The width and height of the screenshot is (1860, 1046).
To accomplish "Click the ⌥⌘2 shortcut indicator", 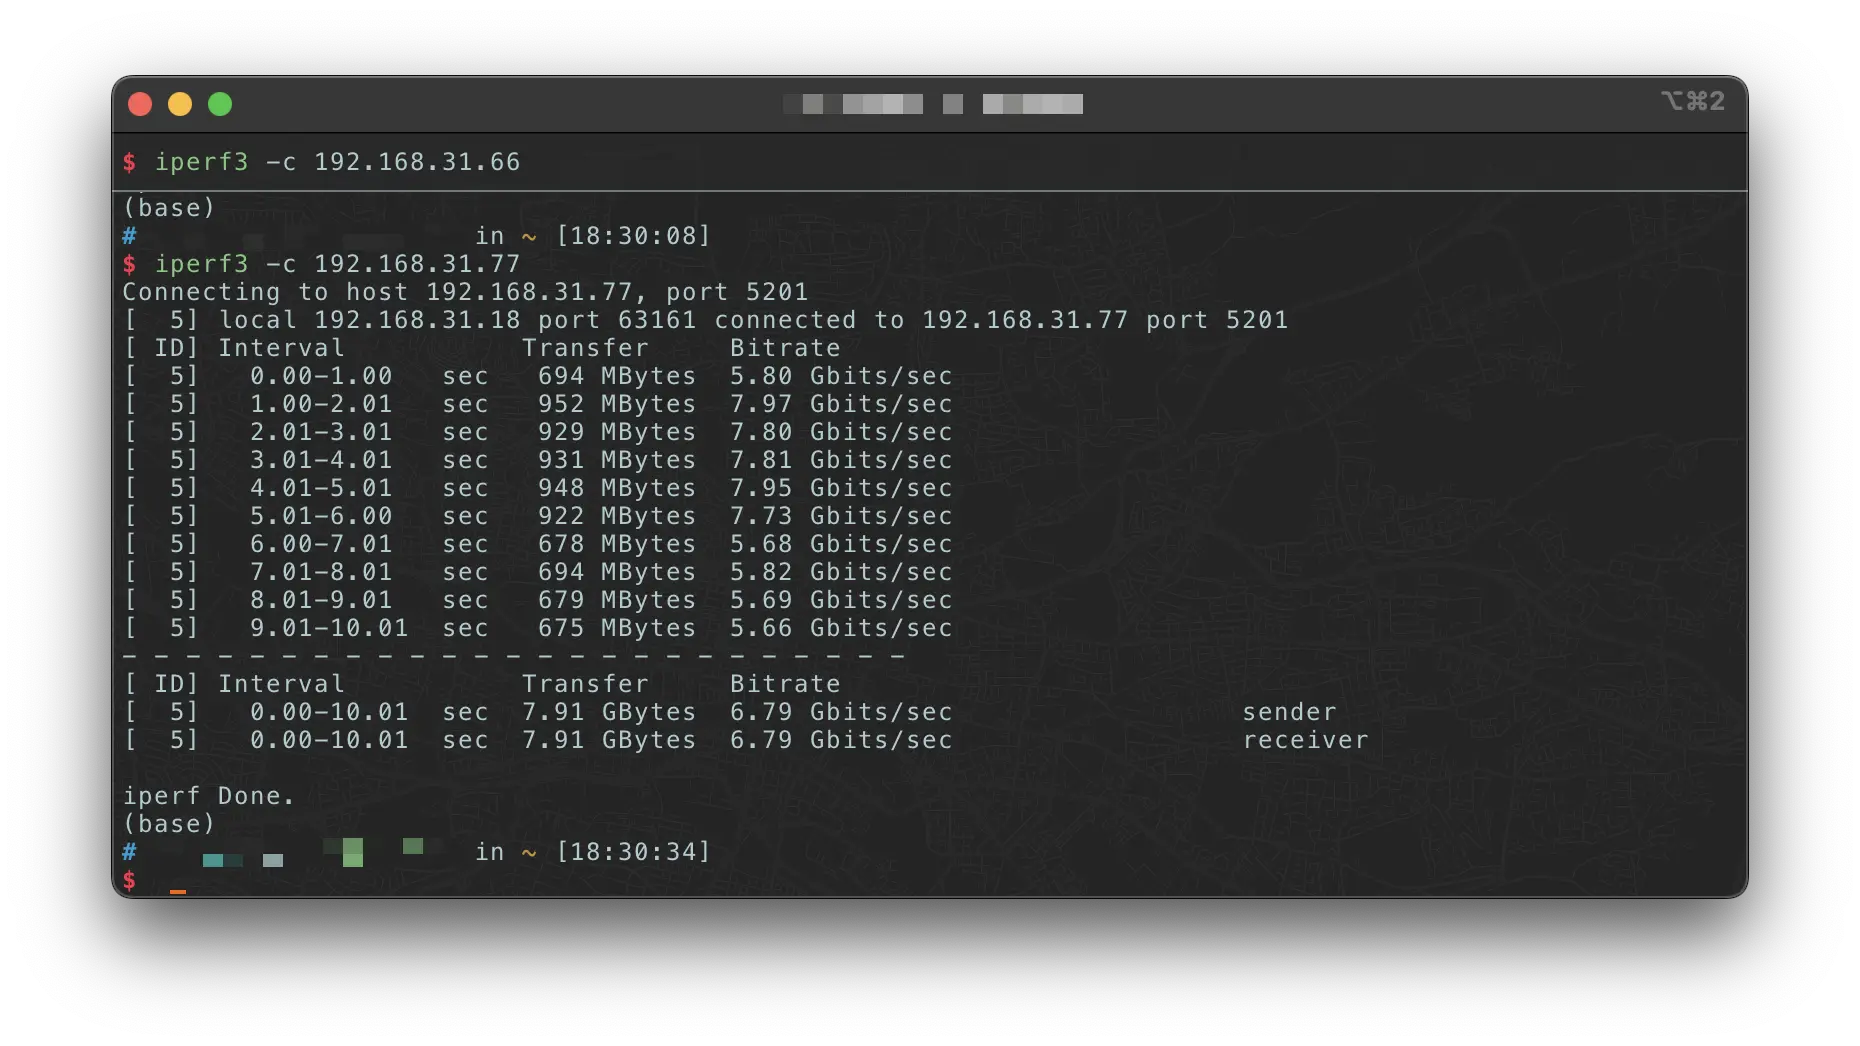I will (1692, 101).
